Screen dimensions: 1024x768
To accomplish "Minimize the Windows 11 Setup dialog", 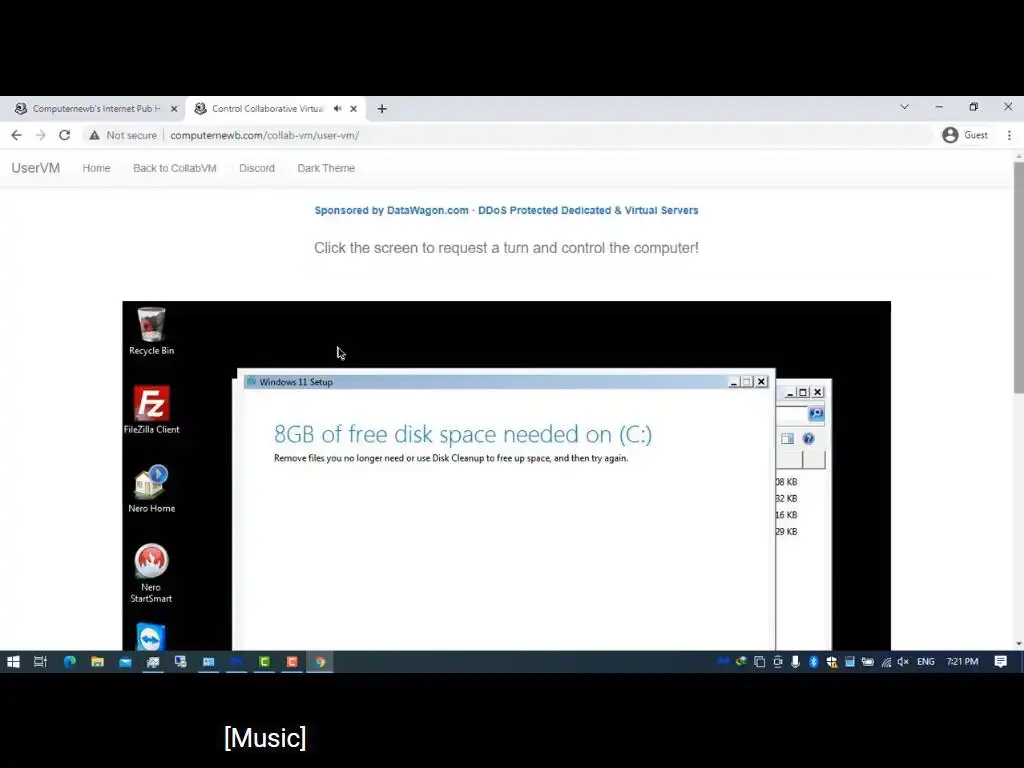I will pyautogui.click(x=733, y=382).
